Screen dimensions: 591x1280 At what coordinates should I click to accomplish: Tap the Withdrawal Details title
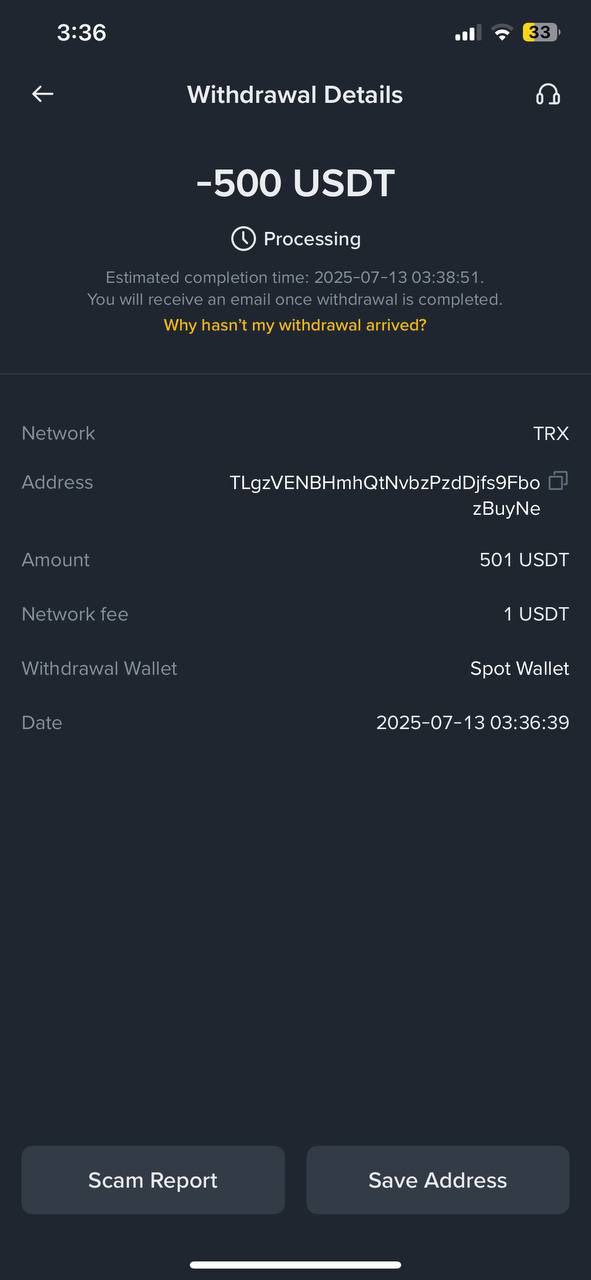[x=295, y=95]
